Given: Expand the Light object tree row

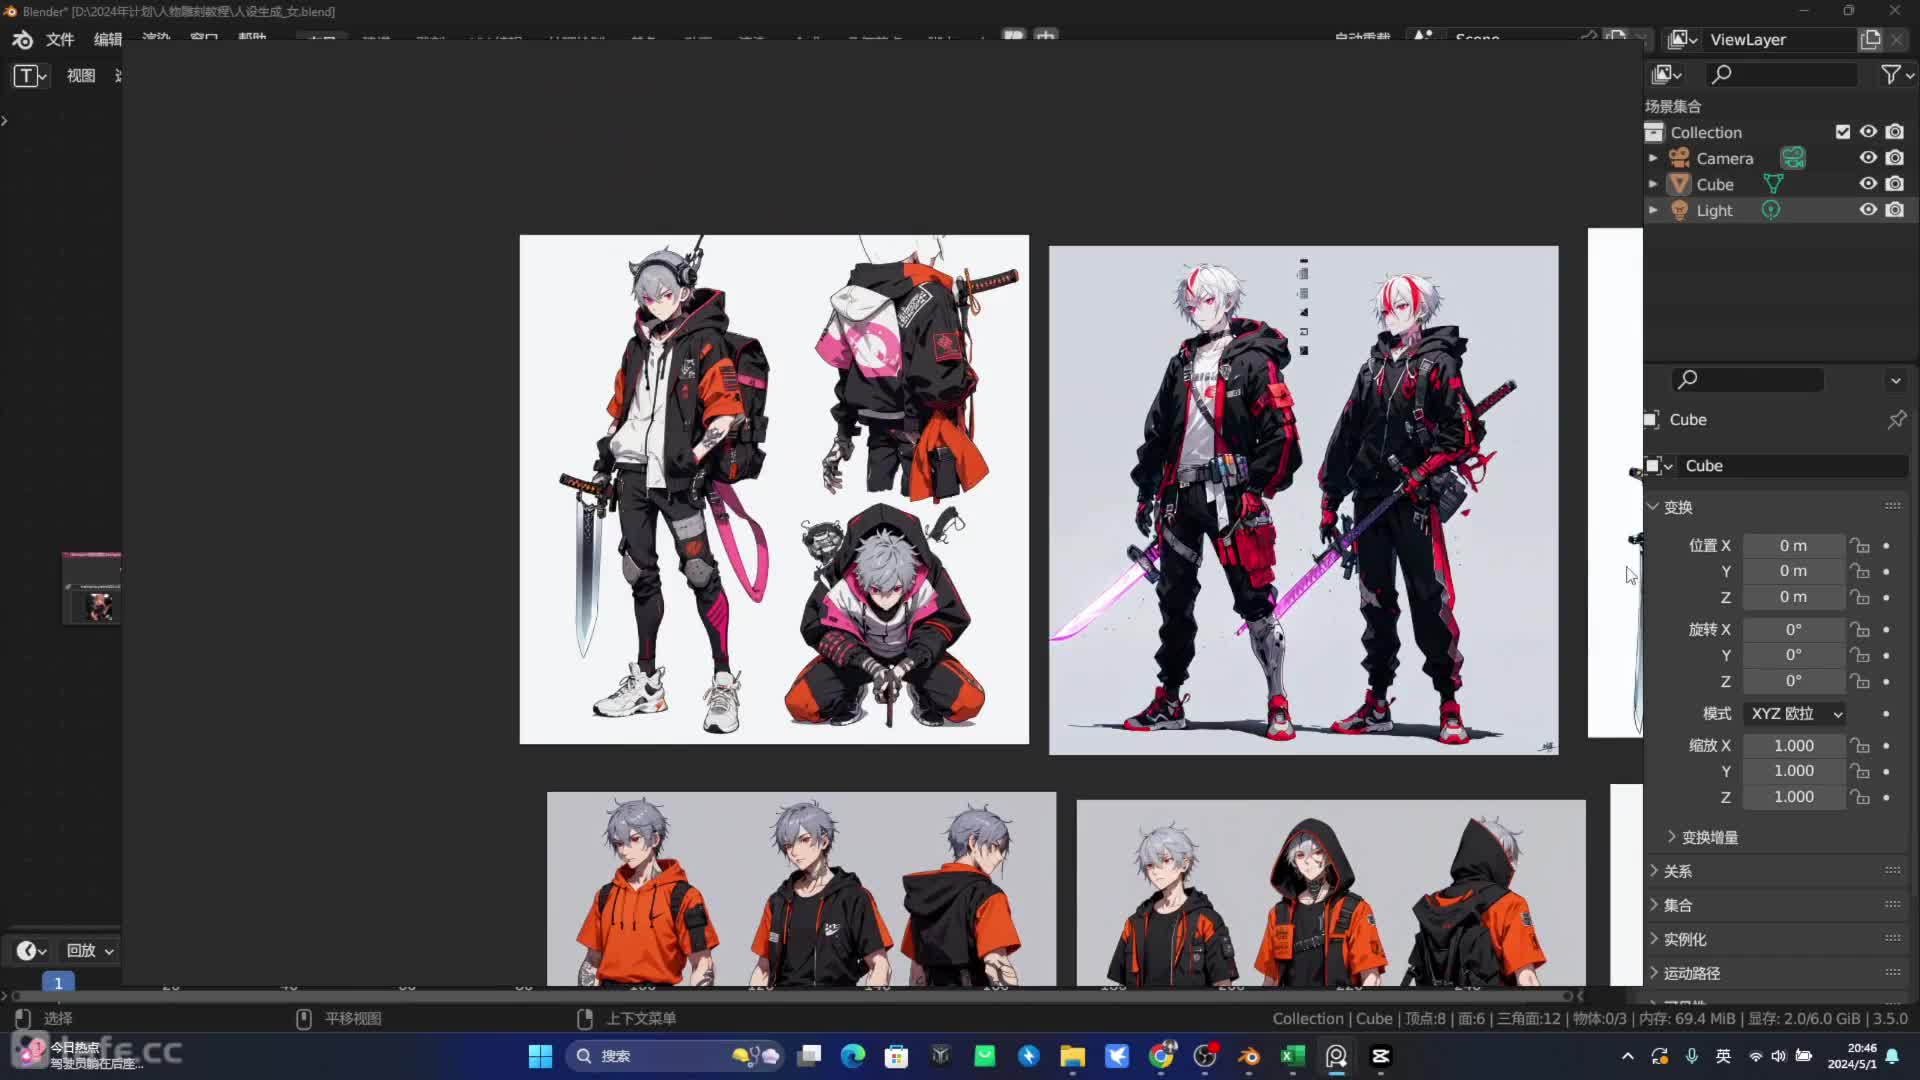Looking at the screenshot, I should (x=1653, y=210).
